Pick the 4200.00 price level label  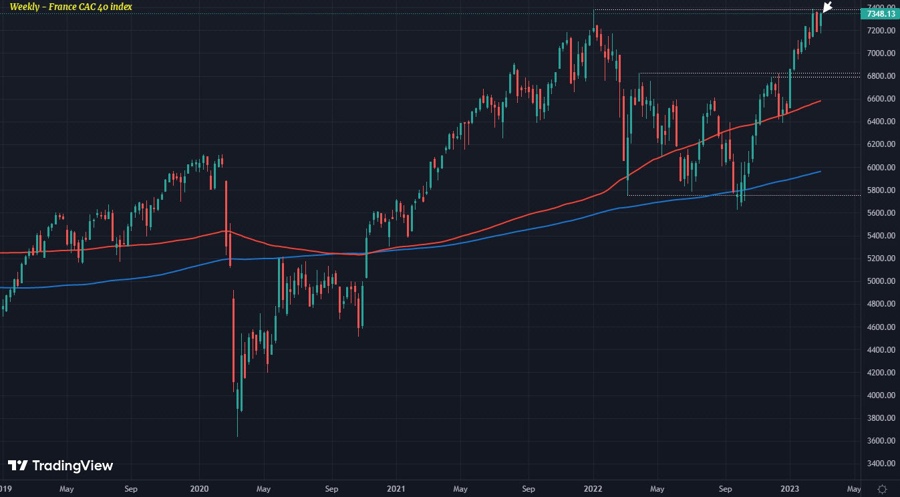tap(882, 372)
